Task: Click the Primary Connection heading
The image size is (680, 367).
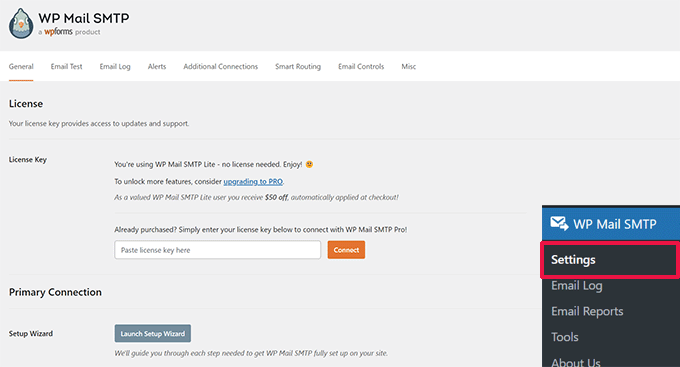Action: pyautogui.click(x=56, y=292)
